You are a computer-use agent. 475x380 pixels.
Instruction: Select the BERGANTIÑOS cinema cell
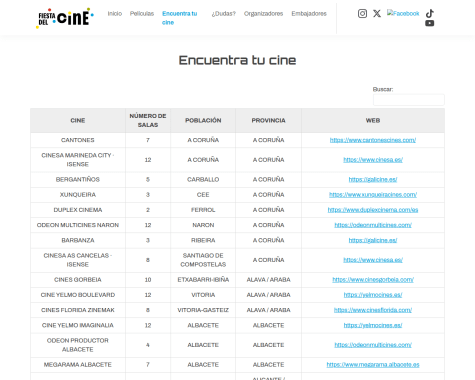pos(78,180)
